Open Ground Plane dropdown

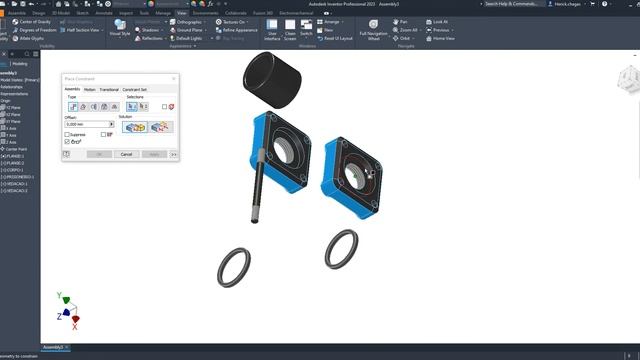(205, 30)
